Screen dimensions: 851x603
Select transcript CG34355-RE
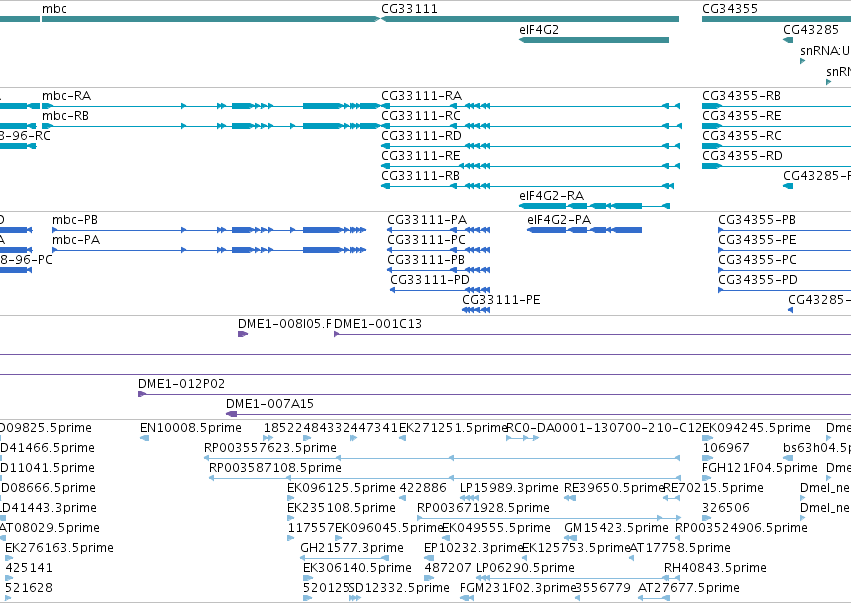point(776,126)
